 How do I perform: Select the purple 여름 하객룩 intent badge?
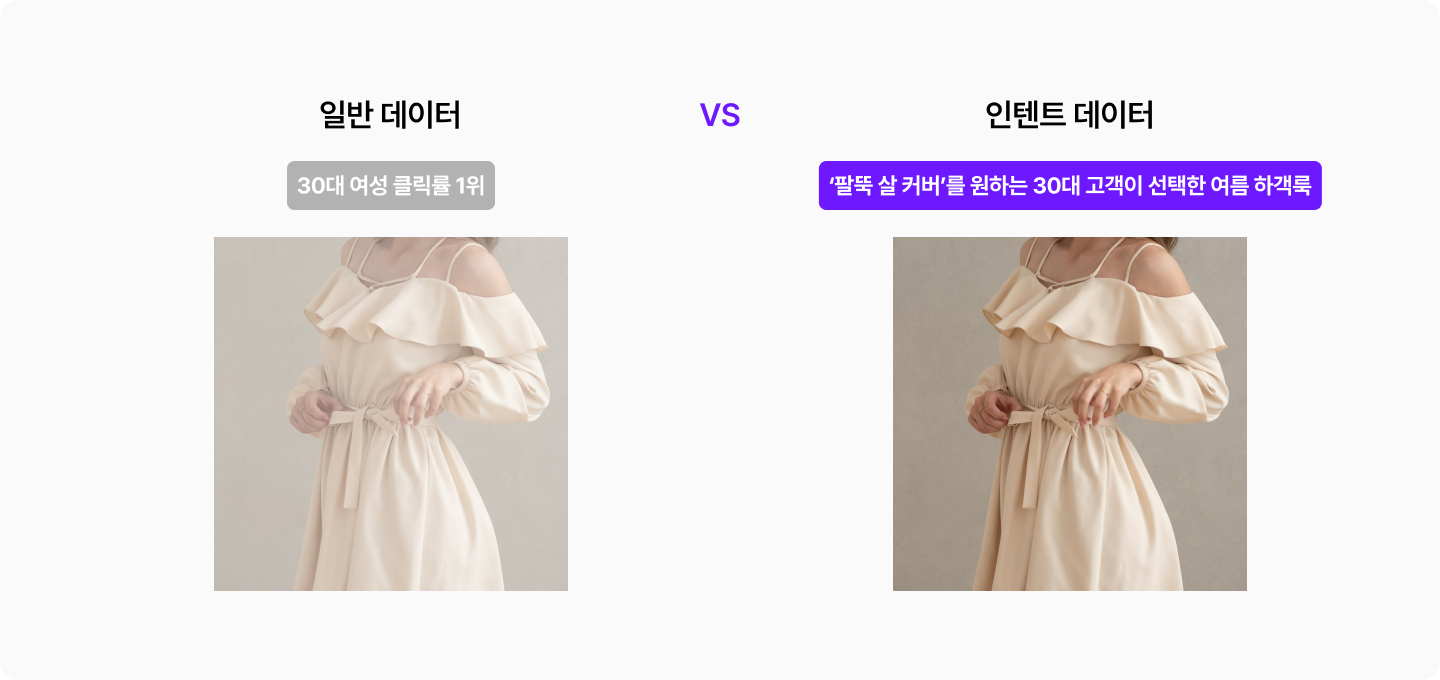[1070, 186]
